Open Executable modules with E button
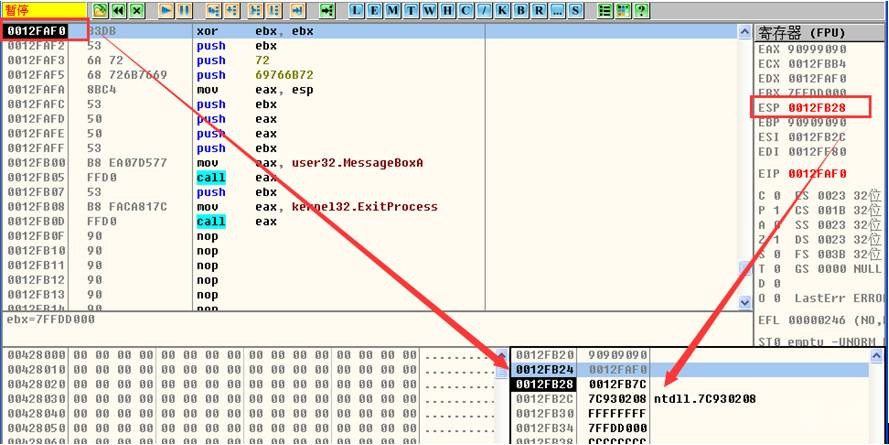 374,10
